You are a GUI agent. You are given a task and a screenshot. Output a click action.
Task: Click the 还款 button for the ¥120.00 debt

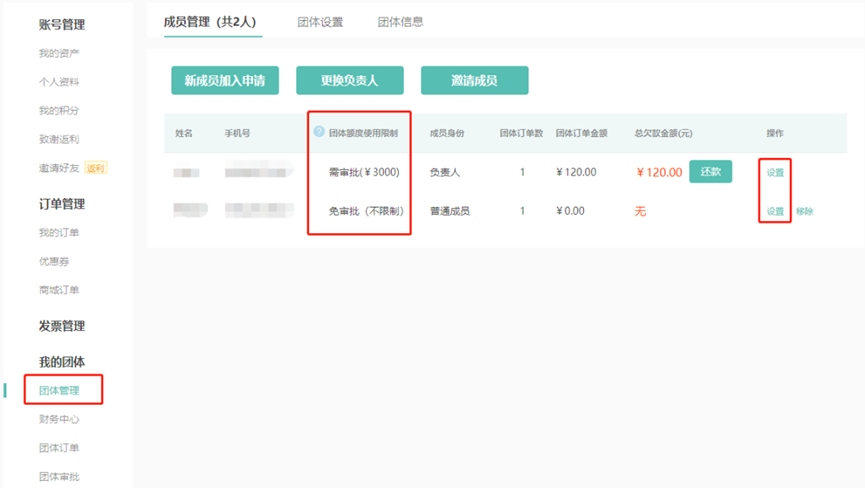[x=710, y=172]
